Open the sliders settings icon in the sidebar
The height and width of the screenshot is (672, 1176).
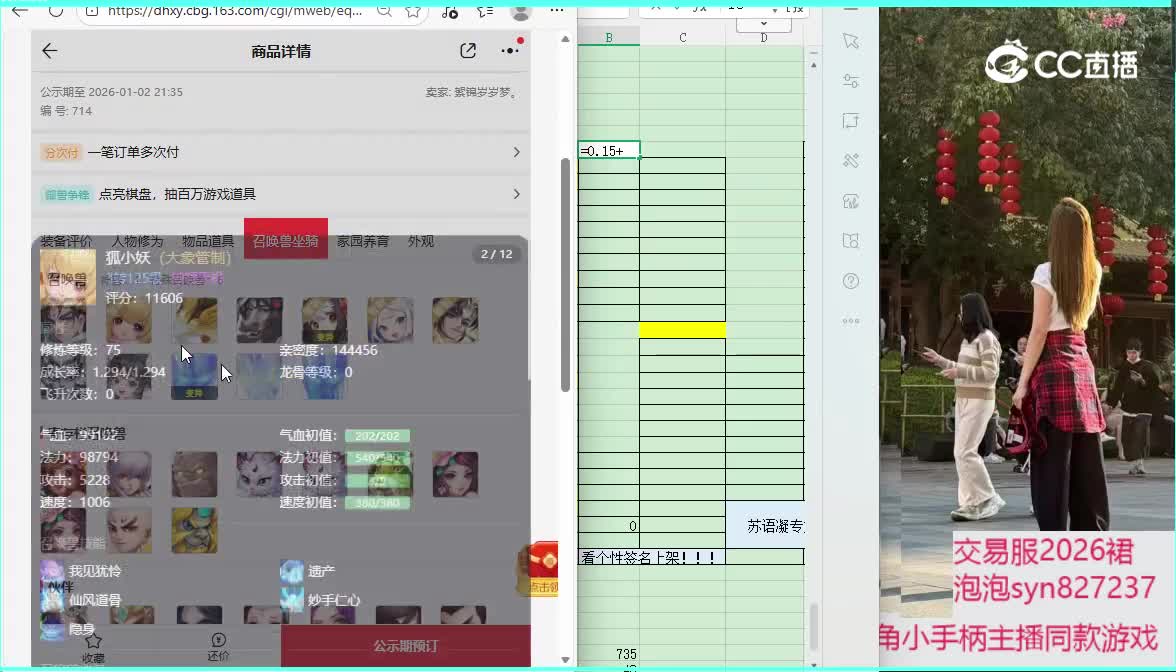point(851,81)
